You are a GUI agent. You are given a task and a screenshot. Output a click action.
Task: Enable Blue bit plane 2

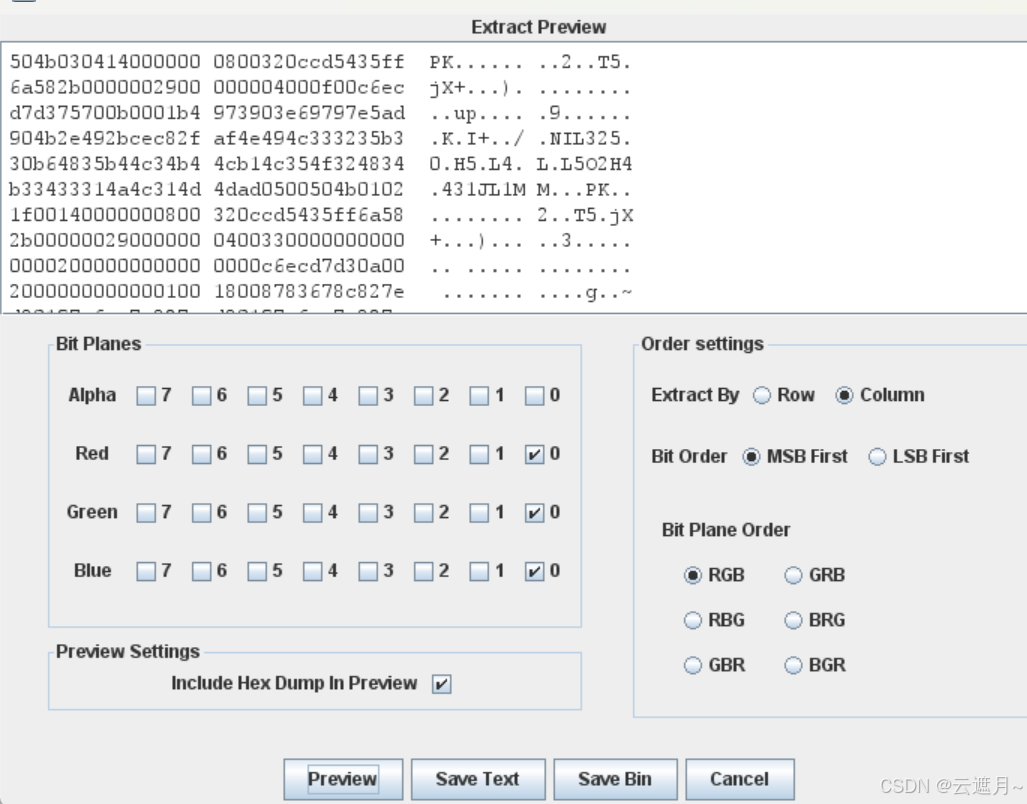pyautogui.click(x=424, y=571)
